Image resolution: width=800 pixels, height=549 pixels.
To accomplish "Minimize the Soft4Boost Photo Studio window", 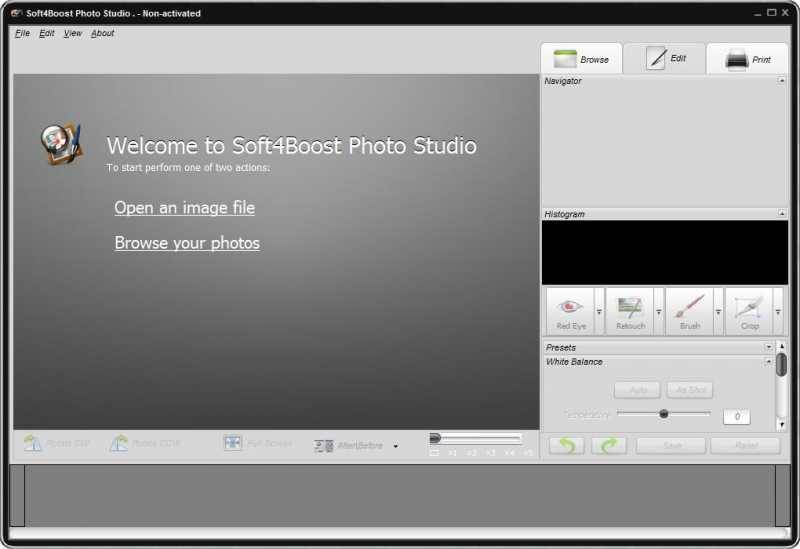I will (757, 14).
